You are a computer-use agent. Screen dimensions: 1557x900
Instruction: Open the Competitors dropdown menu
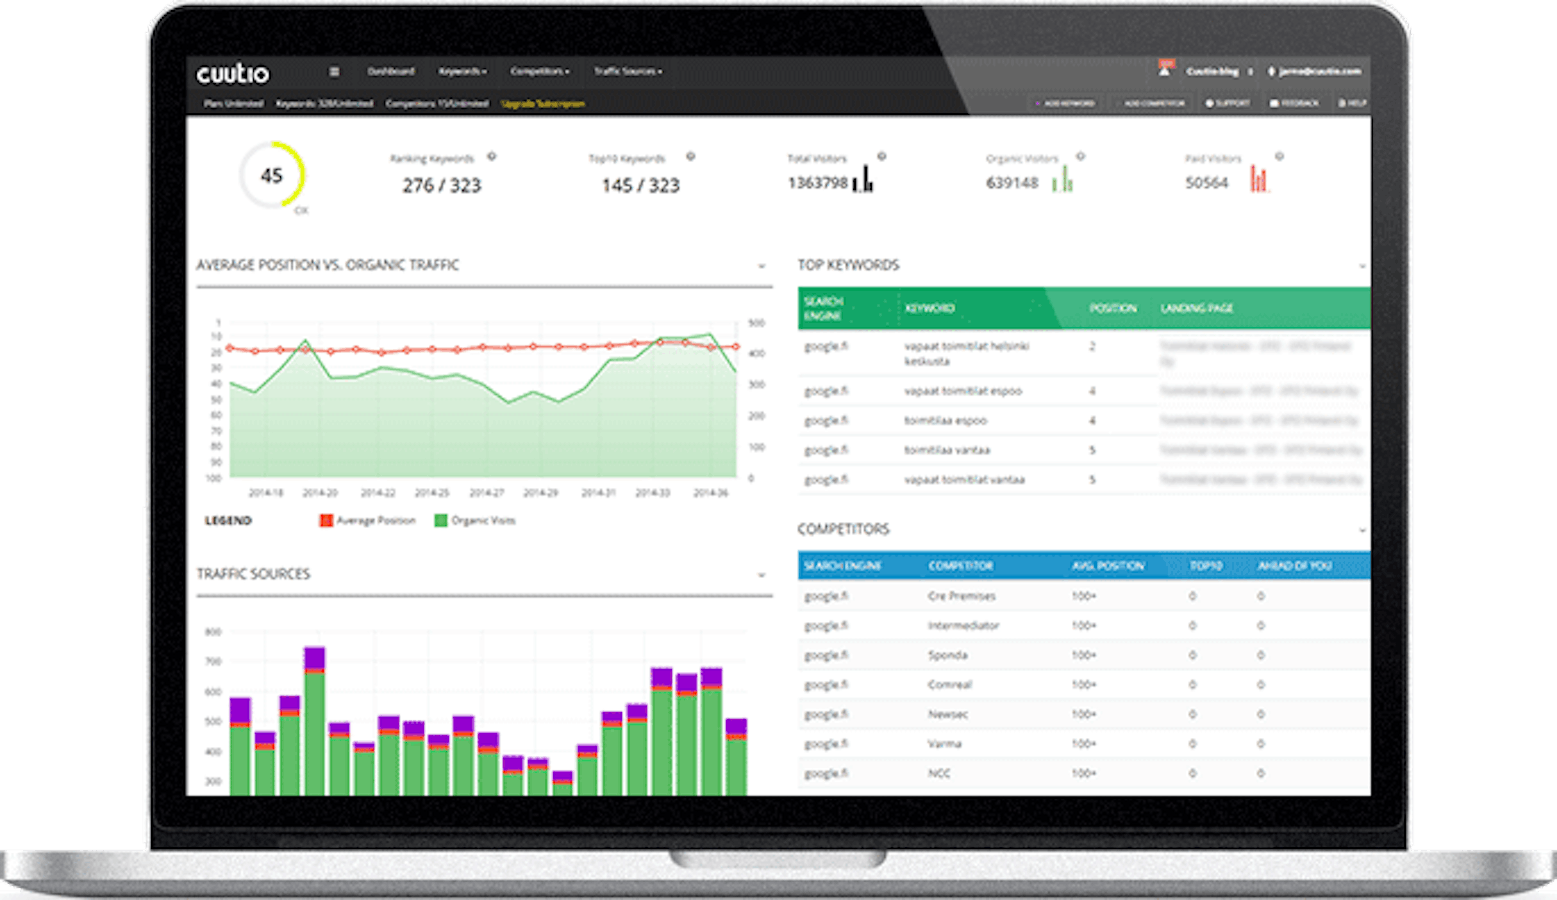[x=540, y=72]
